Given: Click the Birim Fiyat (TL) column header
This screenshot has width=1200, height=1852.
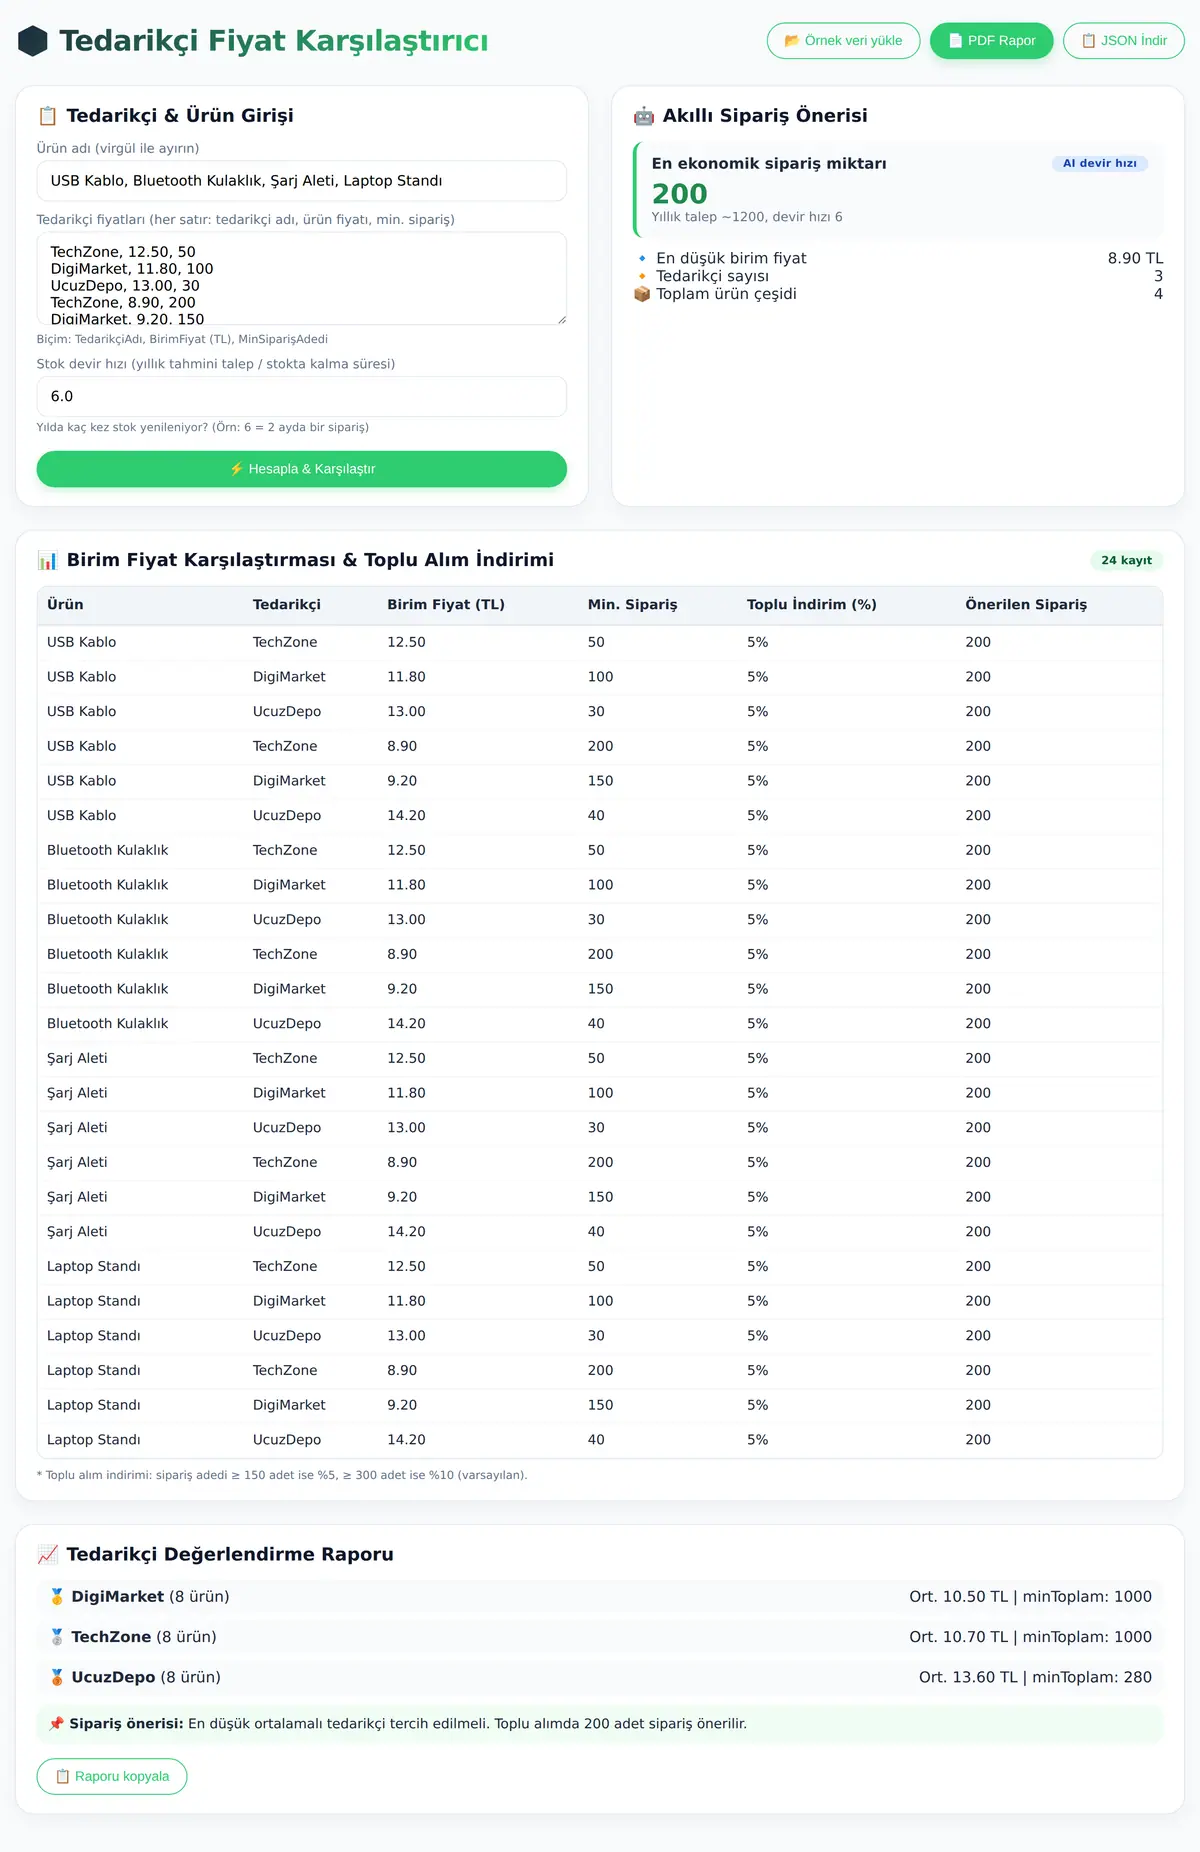Looking at the screenshot, I should [x=446, y=604].
